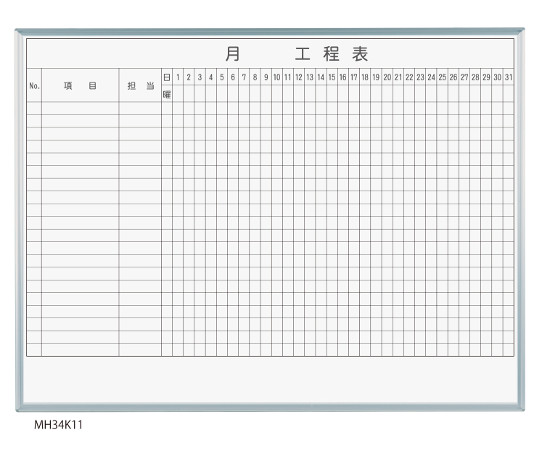Screen dimensions: 540x450
Task: Click day number 12 header
Action: coord(299,77)
